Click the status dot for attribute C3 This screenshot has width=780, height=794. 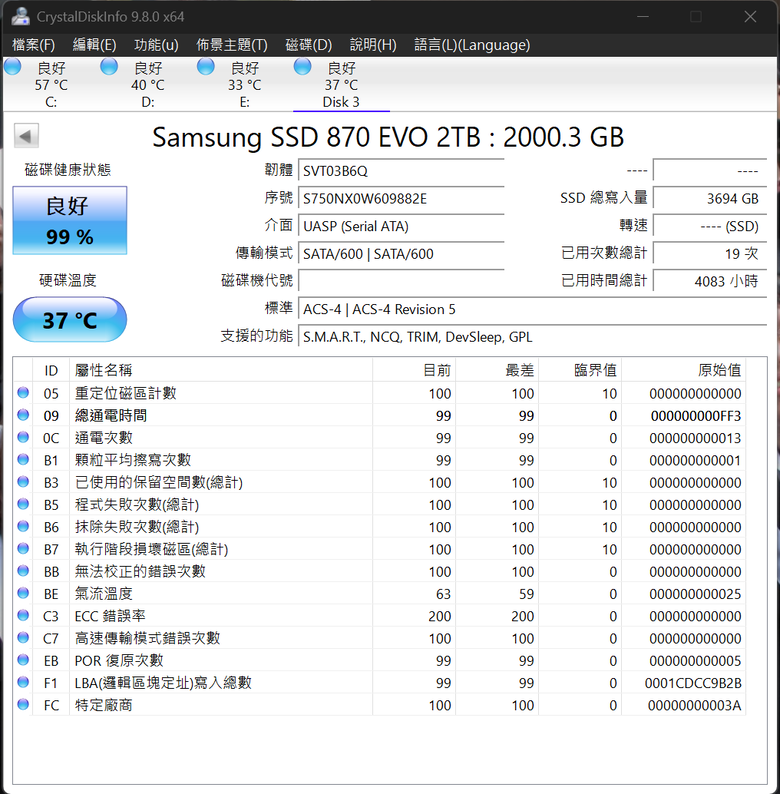coord(23,615)
